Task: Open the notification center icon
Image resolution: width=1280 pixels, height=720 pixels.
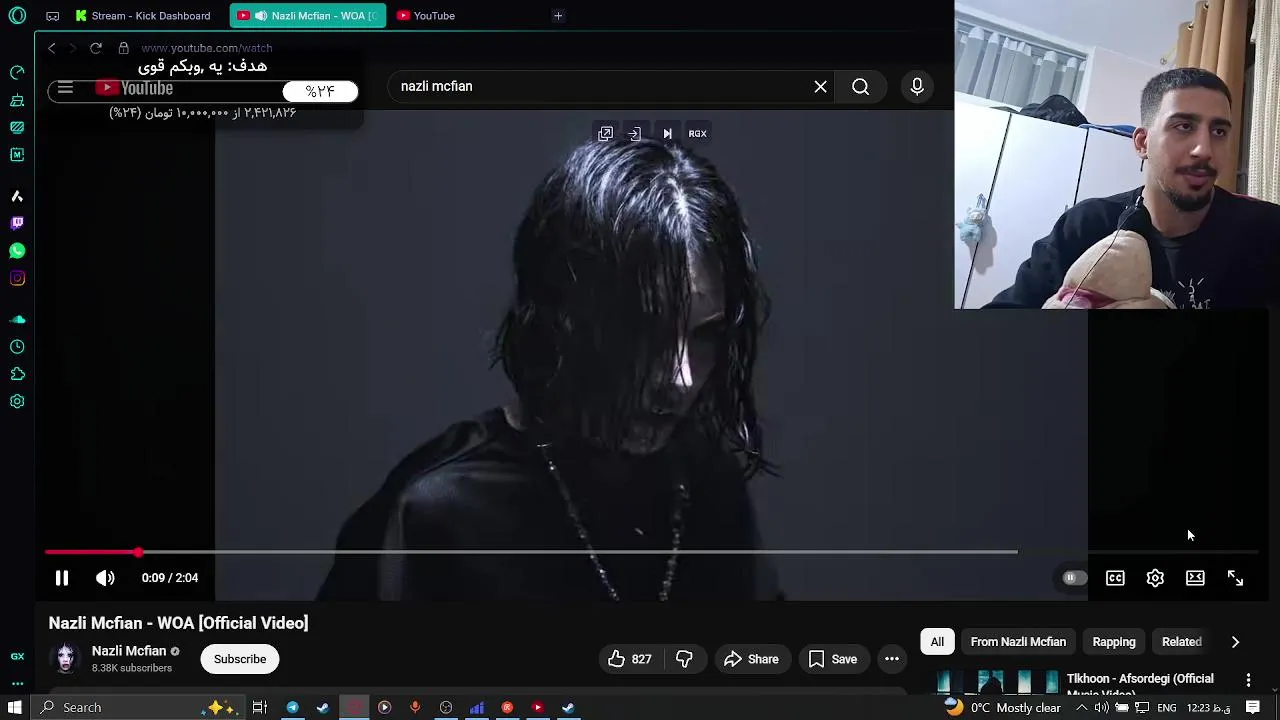Action: 1252,708
